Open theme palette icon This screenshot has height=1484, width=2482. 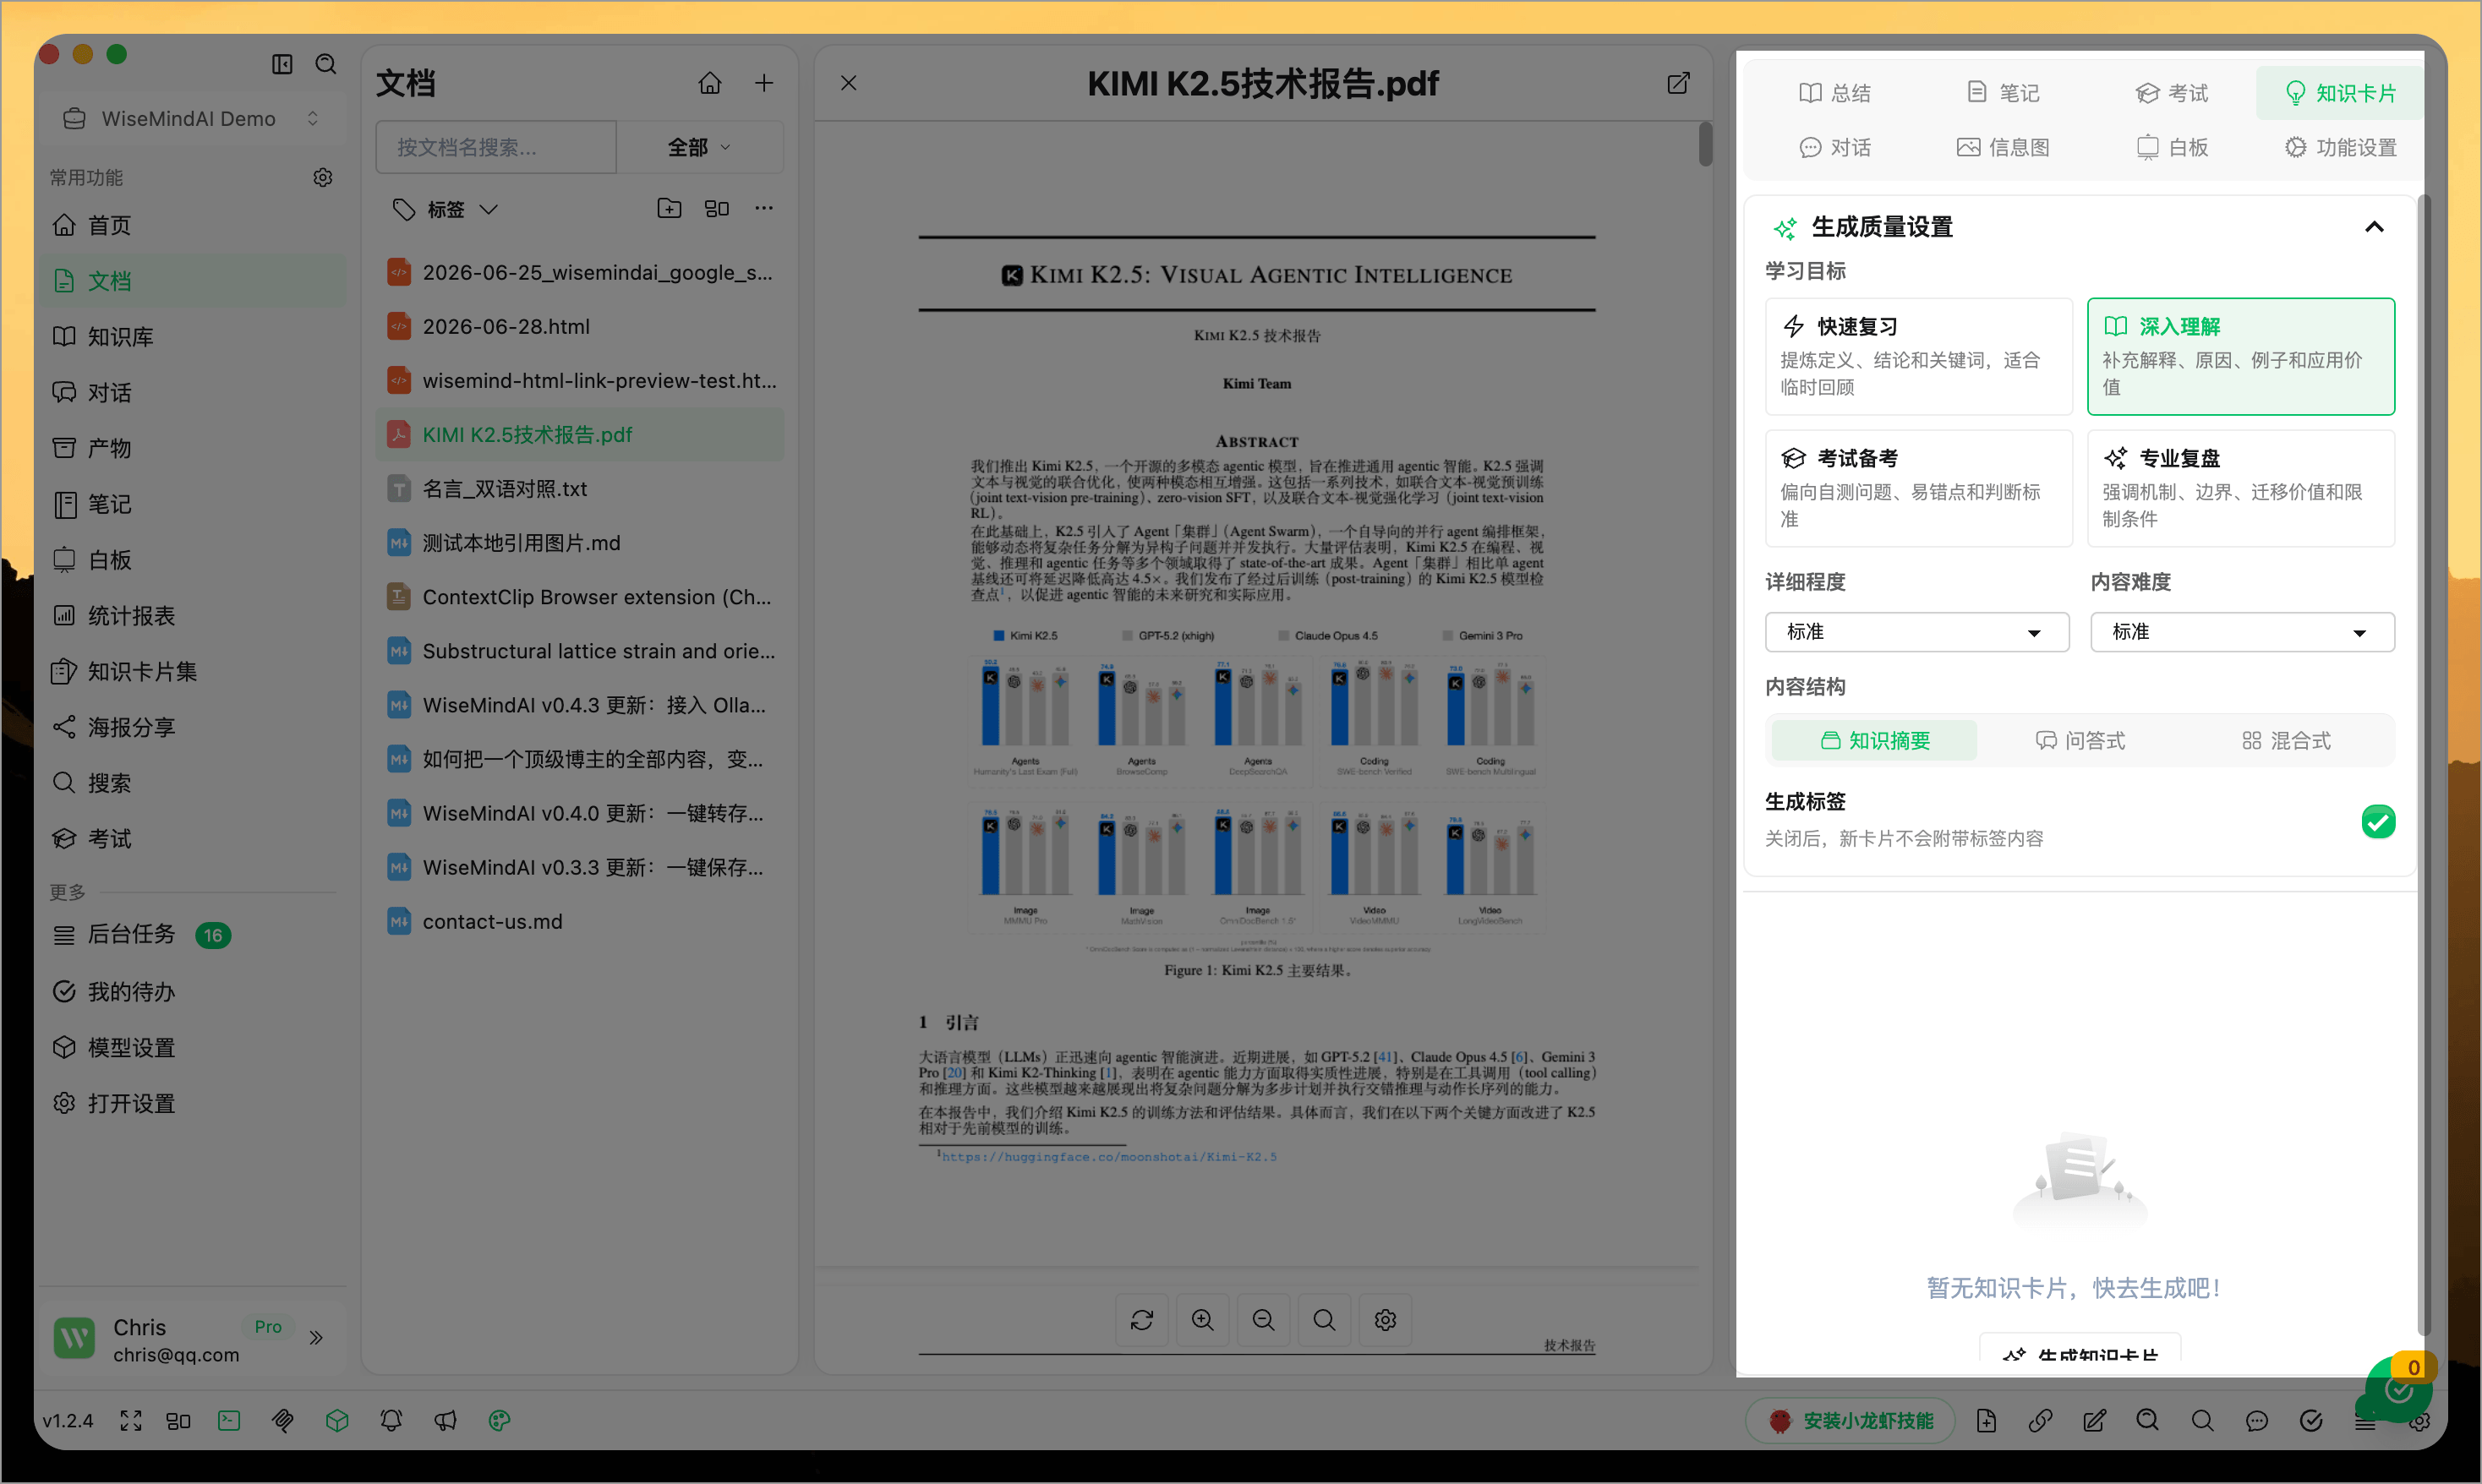499,1421
